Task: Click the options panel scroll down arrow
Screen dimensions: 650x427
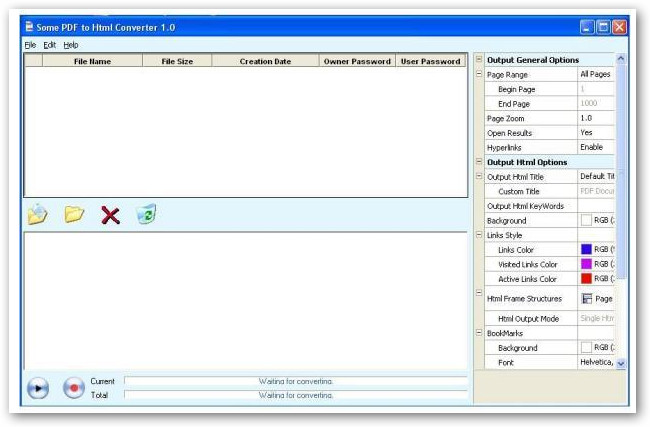Action: pyautogui.click(x=621, y=364)
